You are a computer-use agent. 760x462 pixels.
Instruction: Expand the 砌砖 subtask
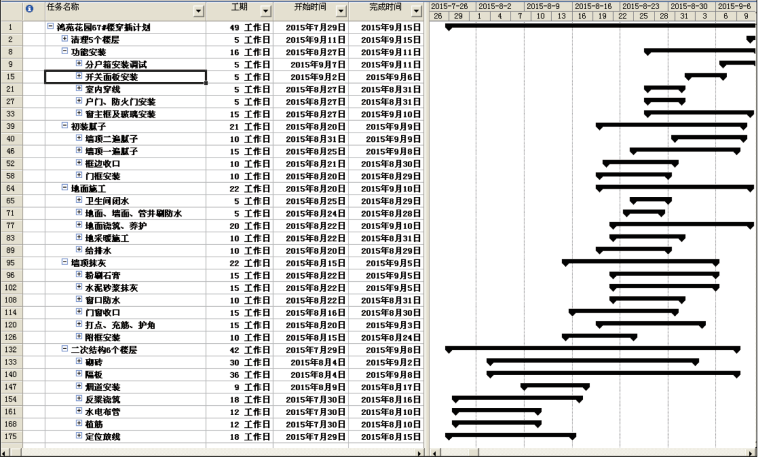(x=79, y=361)
